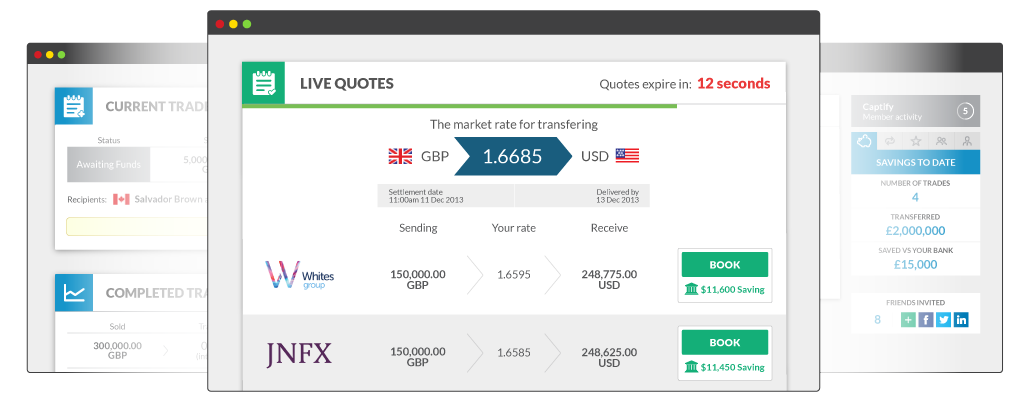The height and width of the screenshot is (400, 1030).
Task: Click the Awaiting Funds status box
Action: click(x=108, y=164)
